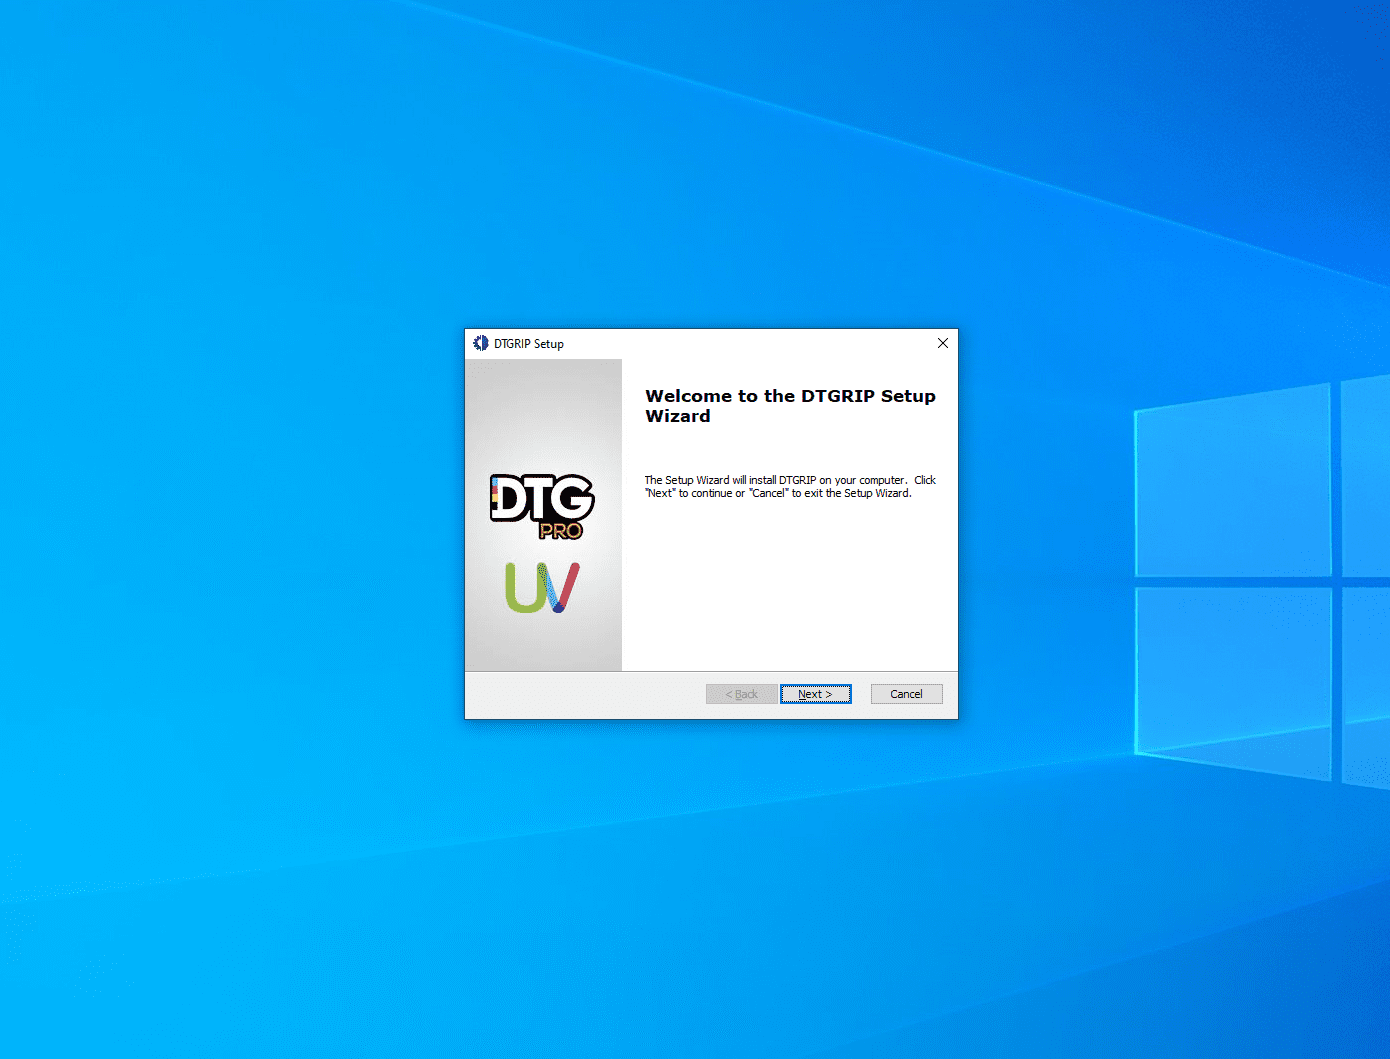
Task: Click the UV logo below DTG PRO
Action: tap(542, 587)
